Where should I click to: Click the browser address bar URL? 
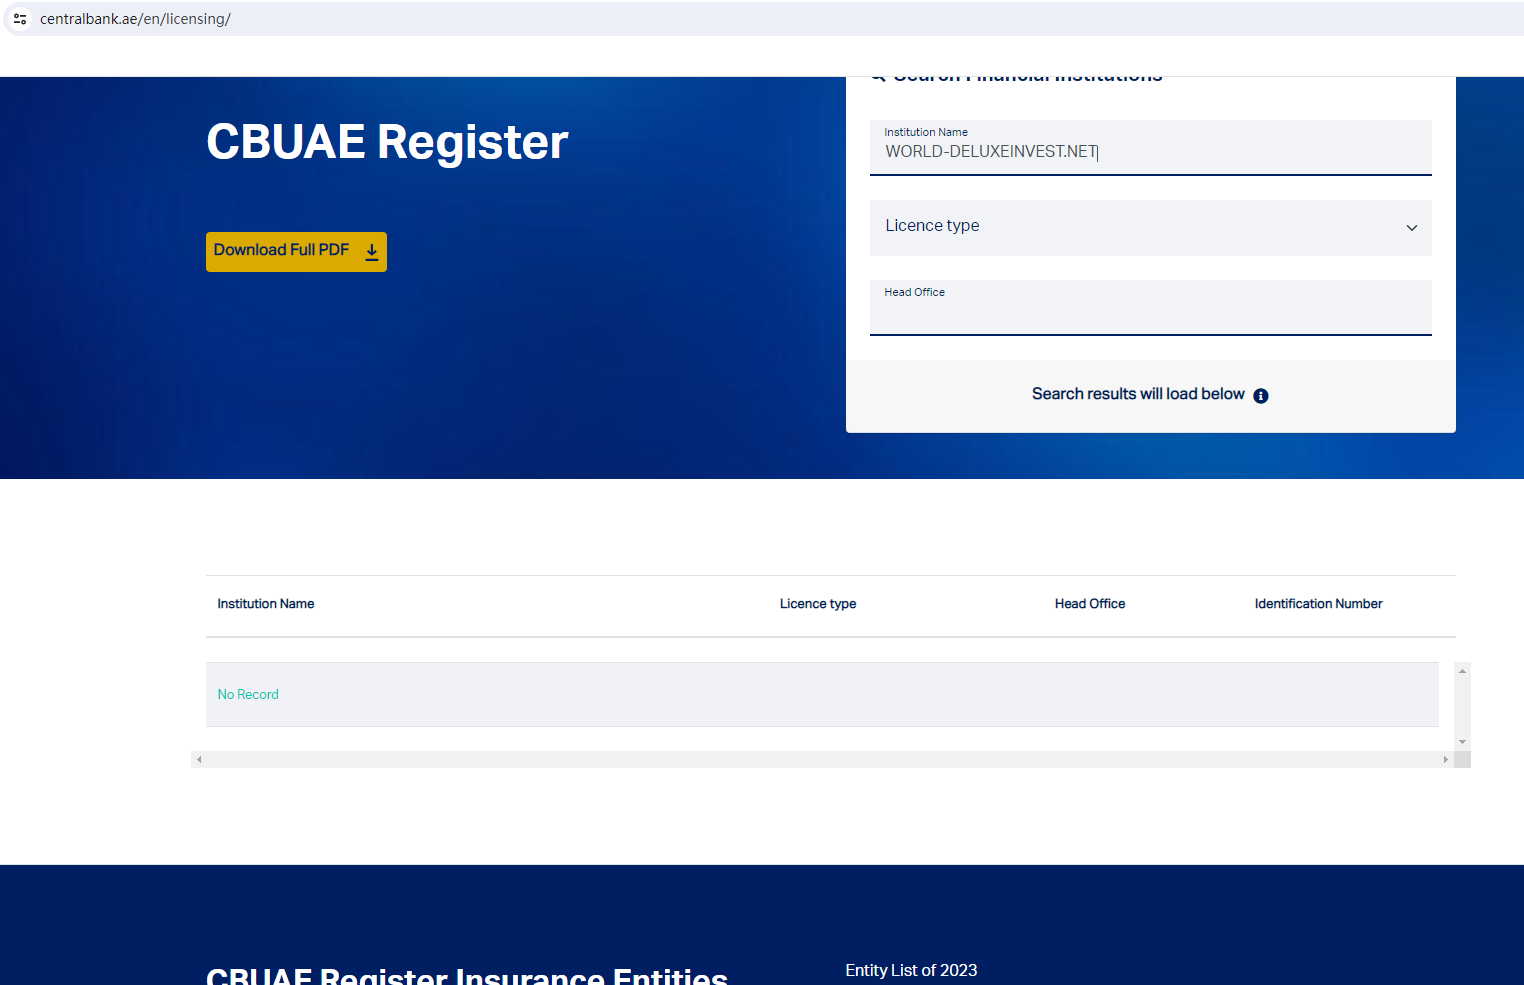click(x=135, y=19)
